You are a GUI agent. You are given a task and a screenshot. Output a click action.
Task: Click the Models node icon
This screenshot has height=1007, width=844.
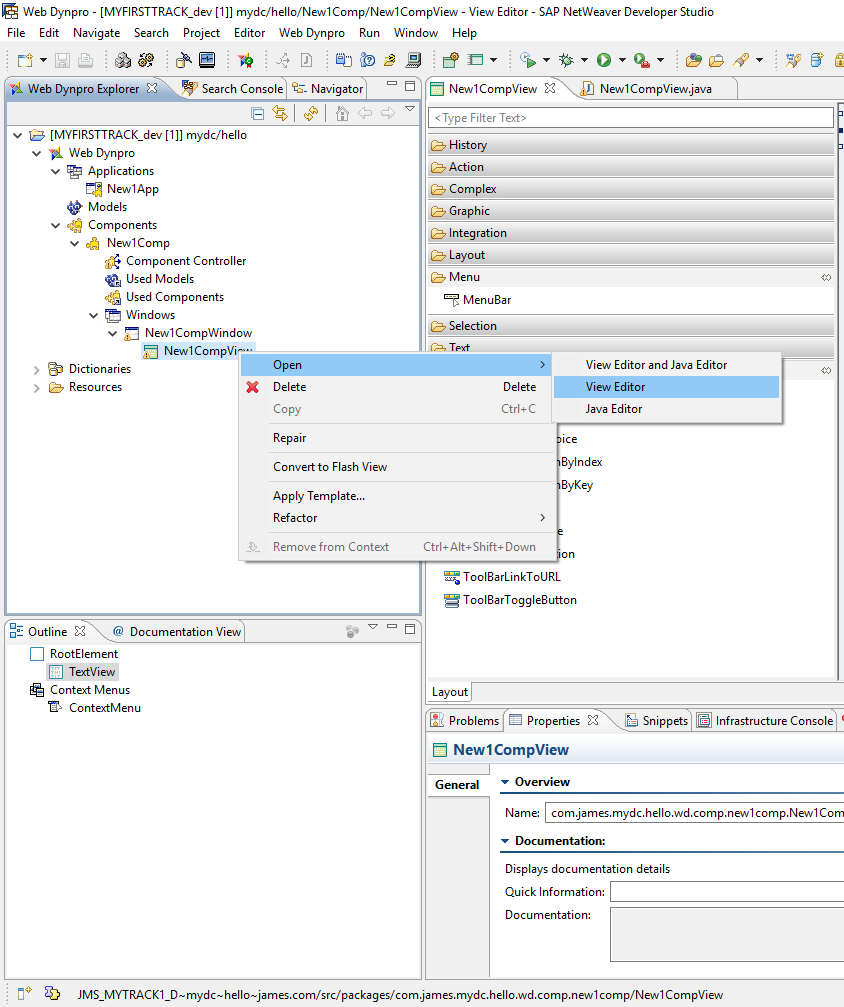(75, 207)
